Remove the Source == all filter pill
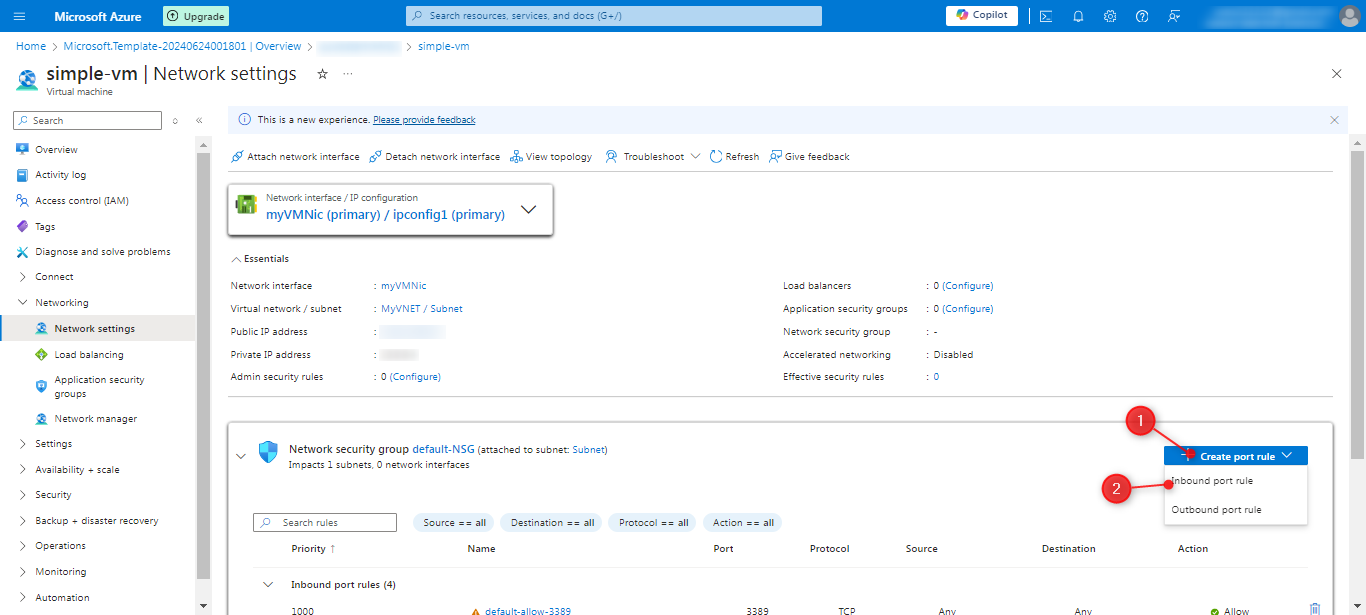Screen dimensions: 1366x615 tap(454, 523)
